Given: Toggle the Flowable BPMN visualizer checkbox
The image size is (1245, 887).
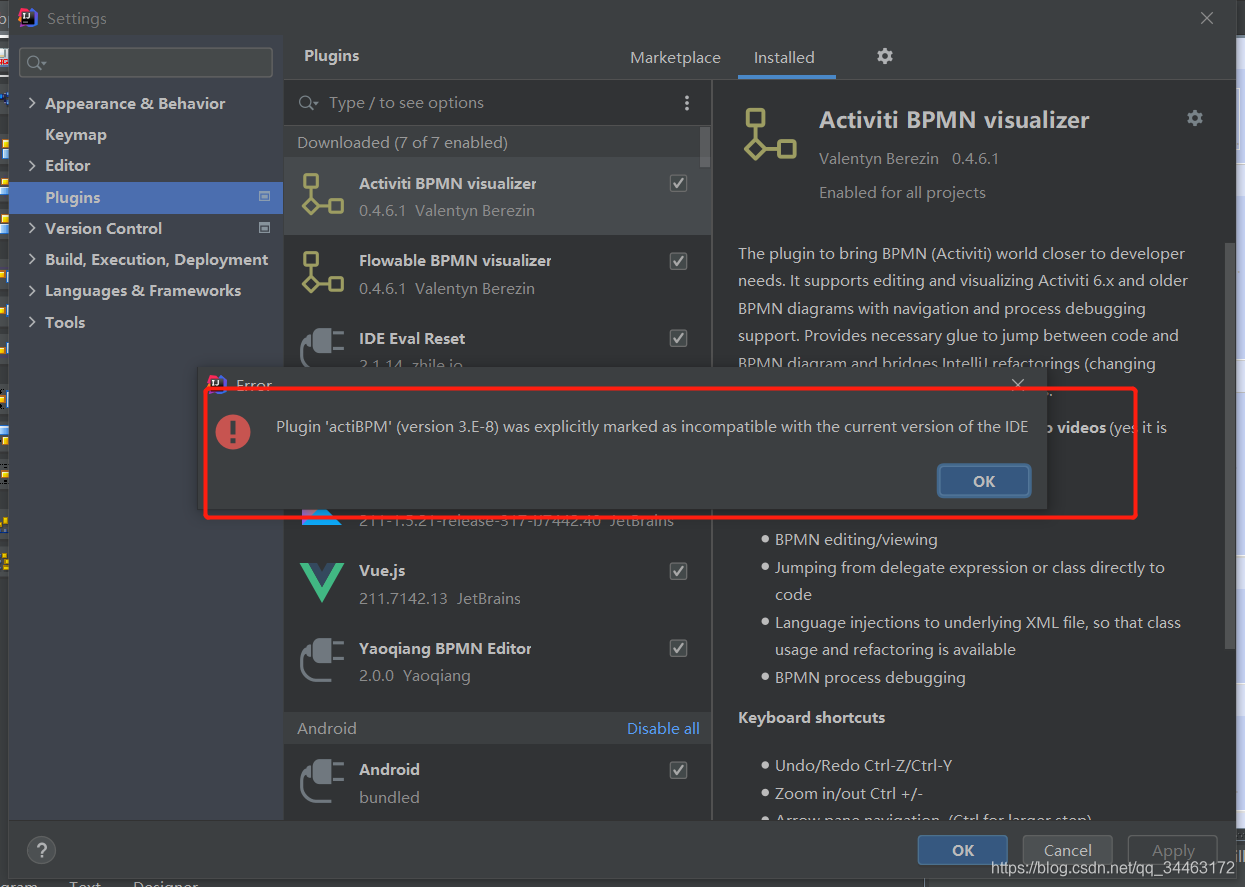Looking at the screenshot, I should pos(678,261).
